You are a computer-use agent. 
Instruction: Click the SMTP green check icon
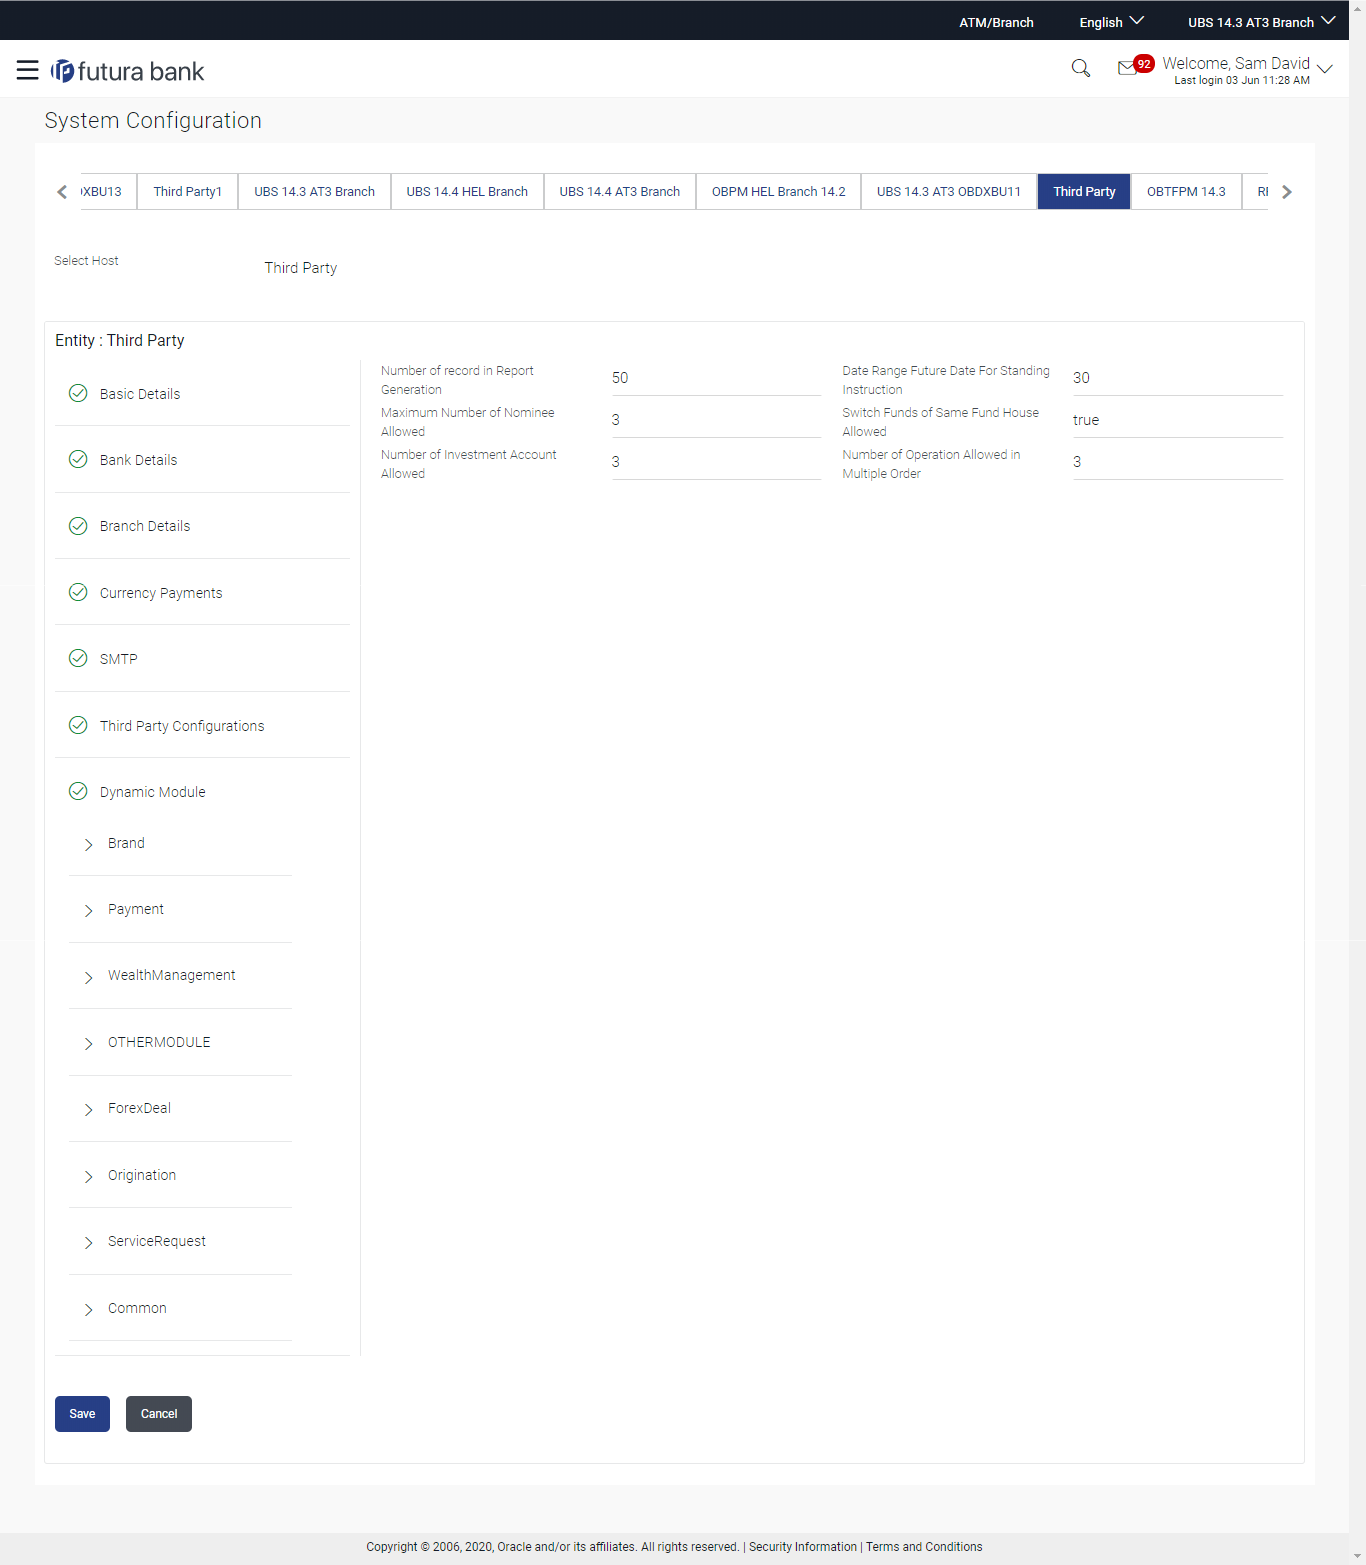[78, 658]
